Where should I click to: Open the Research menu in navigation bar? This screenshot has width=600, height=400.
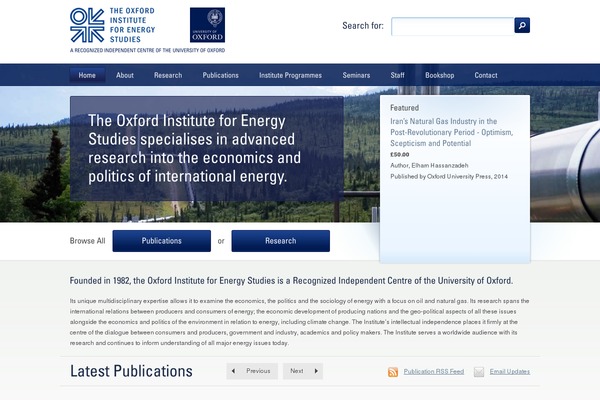(x=168, y=75)
